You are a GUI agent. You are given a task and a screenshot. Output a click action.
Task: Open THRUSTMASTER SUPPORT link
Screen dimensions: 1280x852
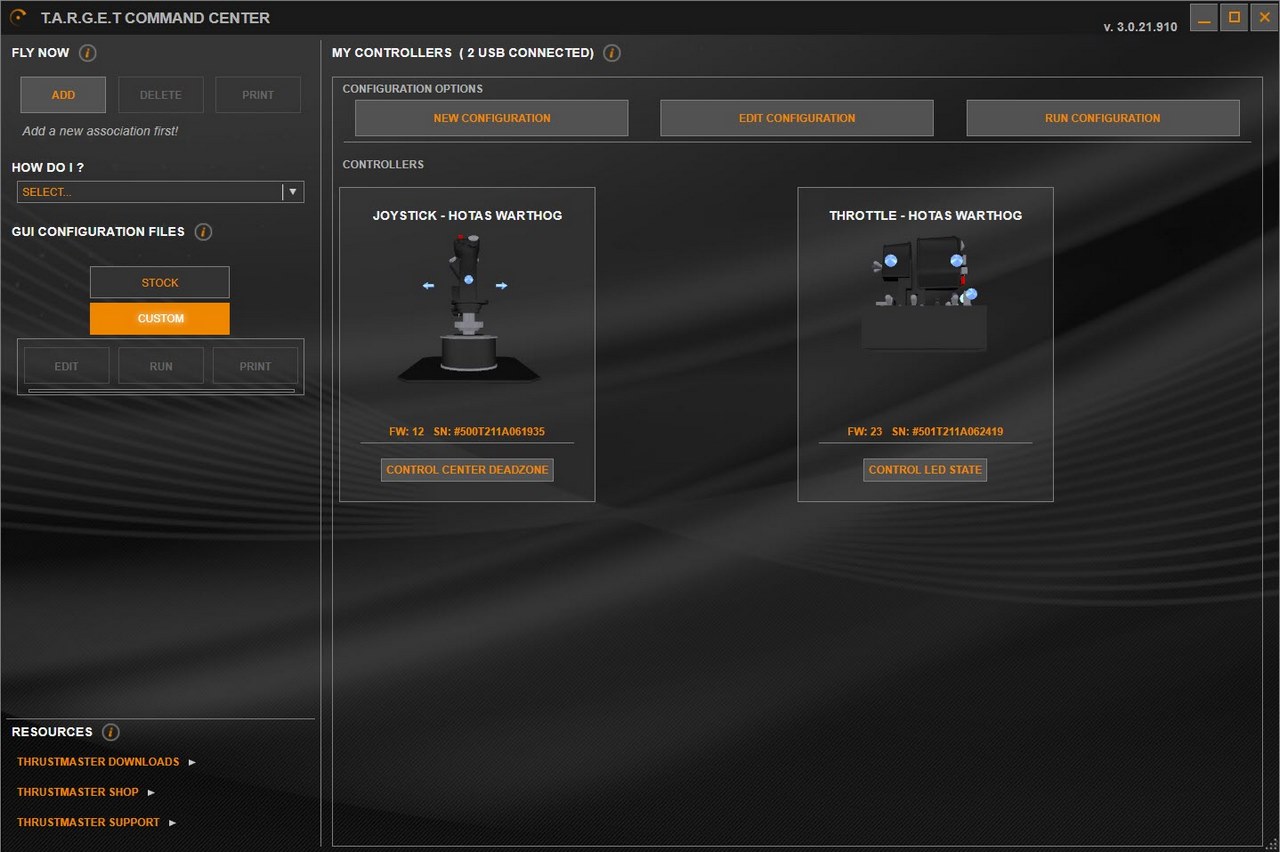click(x=88, y=822)
